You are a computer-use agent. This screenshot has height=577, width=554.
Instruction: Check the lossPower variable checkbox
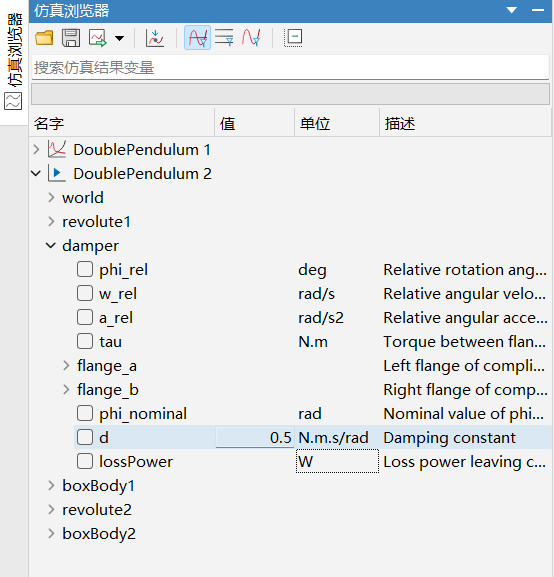click(x=85, y=461)
